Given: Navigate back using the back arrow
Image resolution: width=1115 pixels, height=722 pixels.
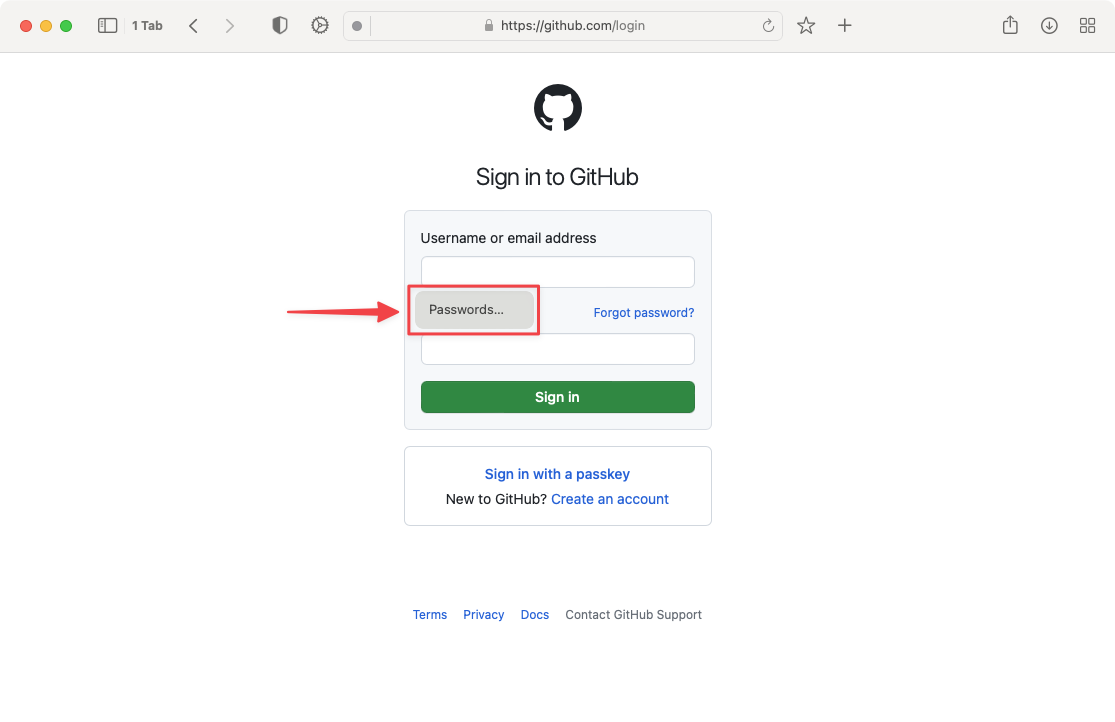Looking at the screenshot, I should tap(193, 25).
